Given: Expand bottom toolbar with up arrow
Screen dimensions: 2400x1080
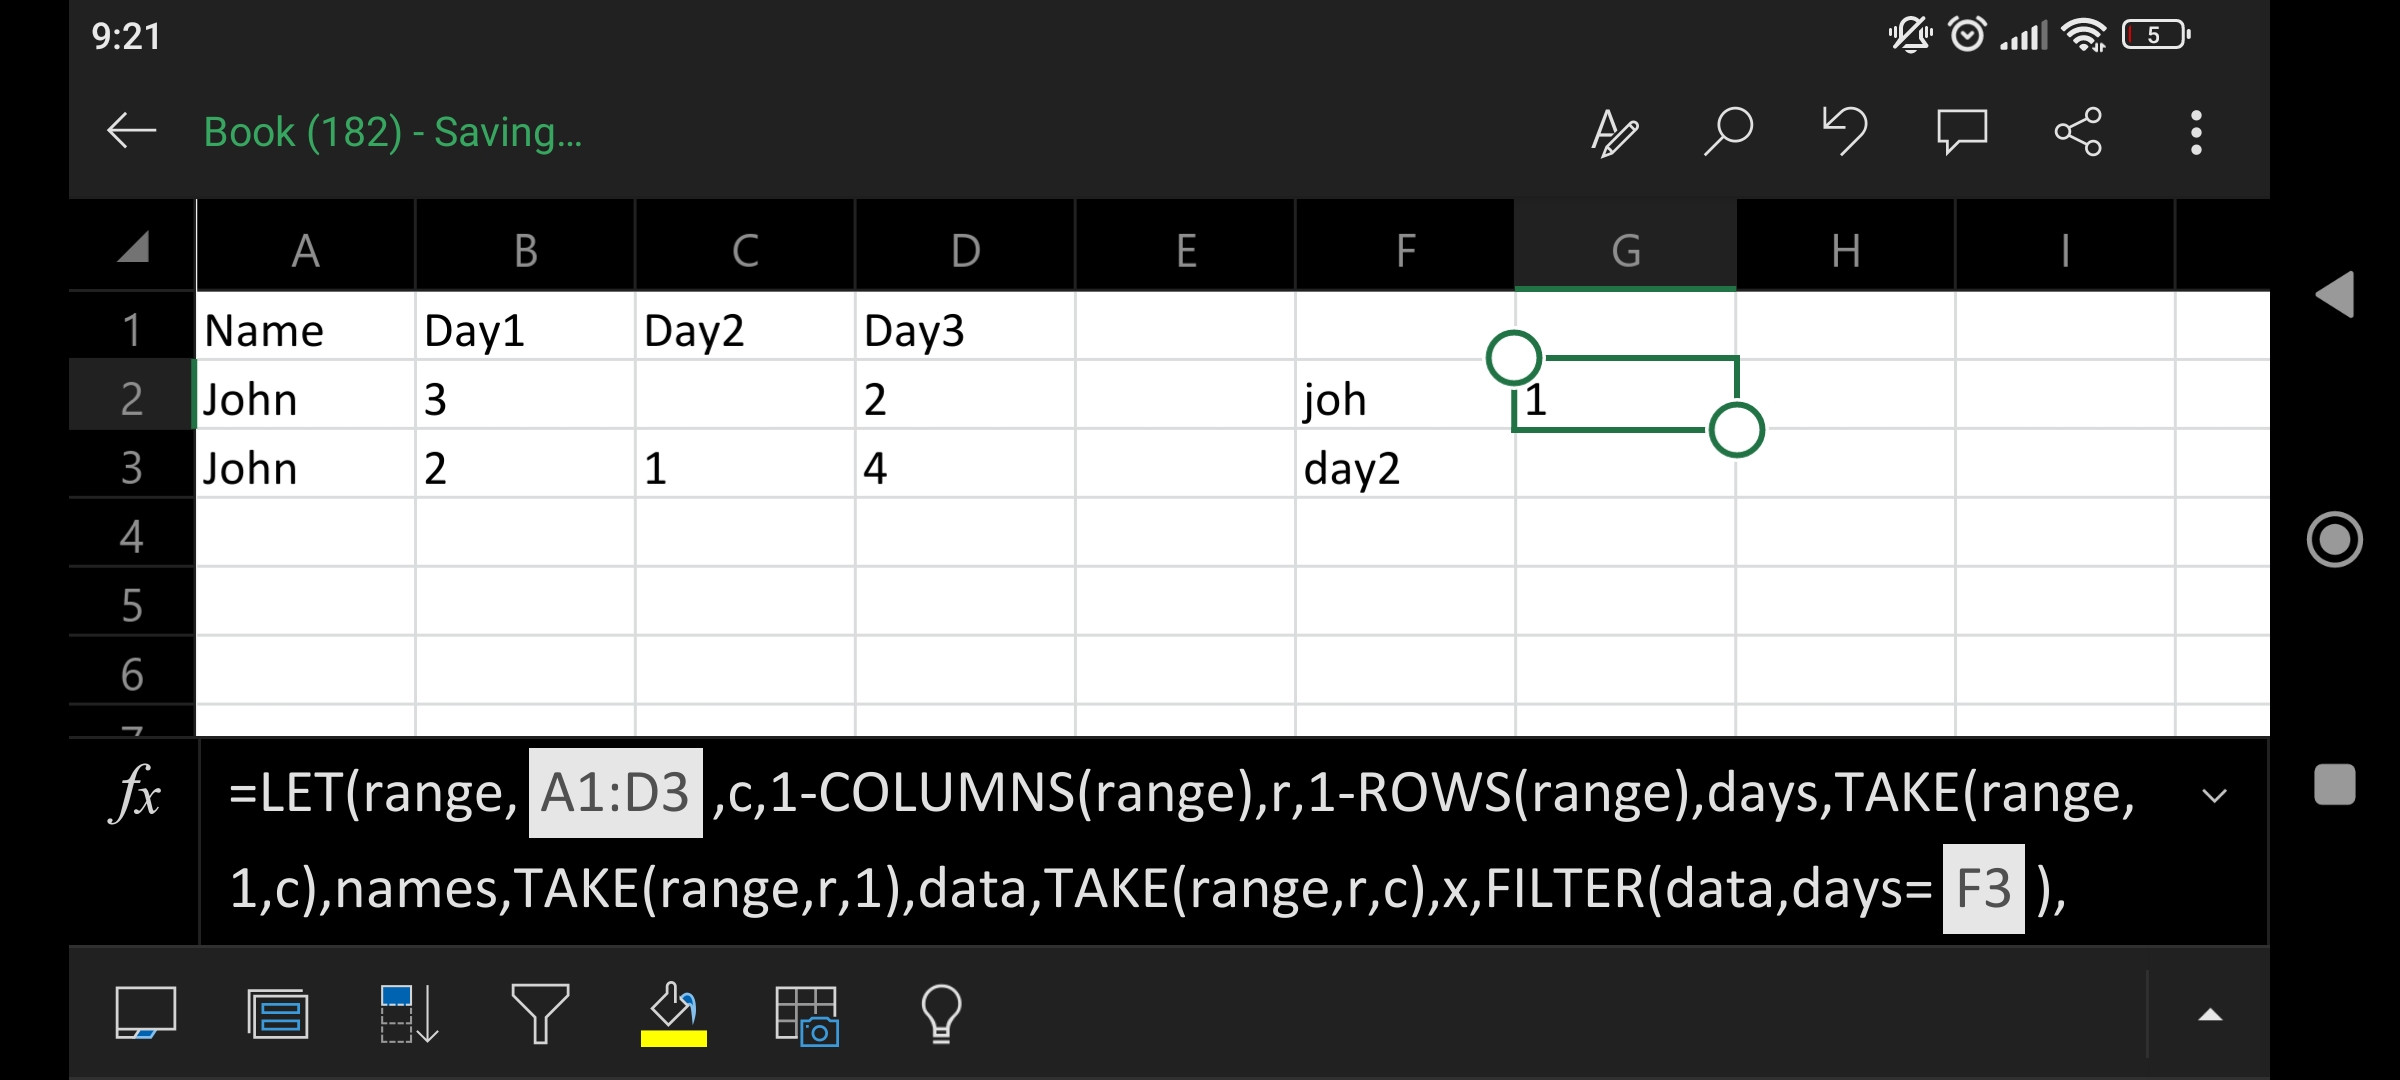Looking at the screenshot, I should 2210,1015.
